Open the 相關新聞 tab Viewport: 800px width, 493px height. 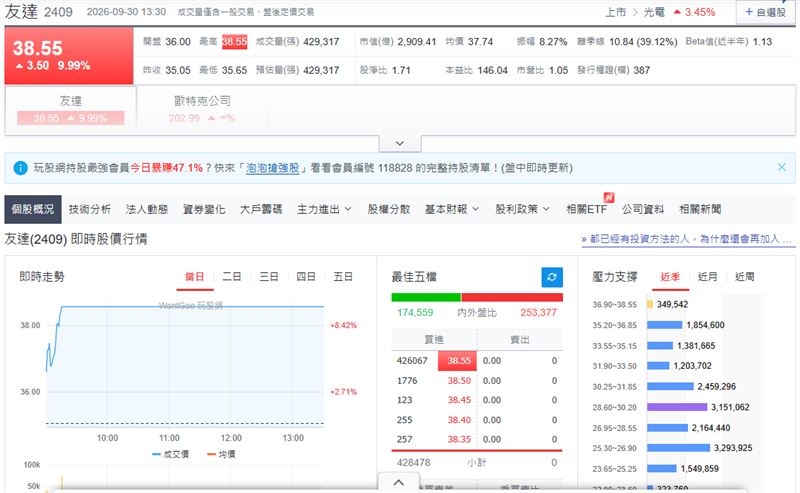pos(700,209)
